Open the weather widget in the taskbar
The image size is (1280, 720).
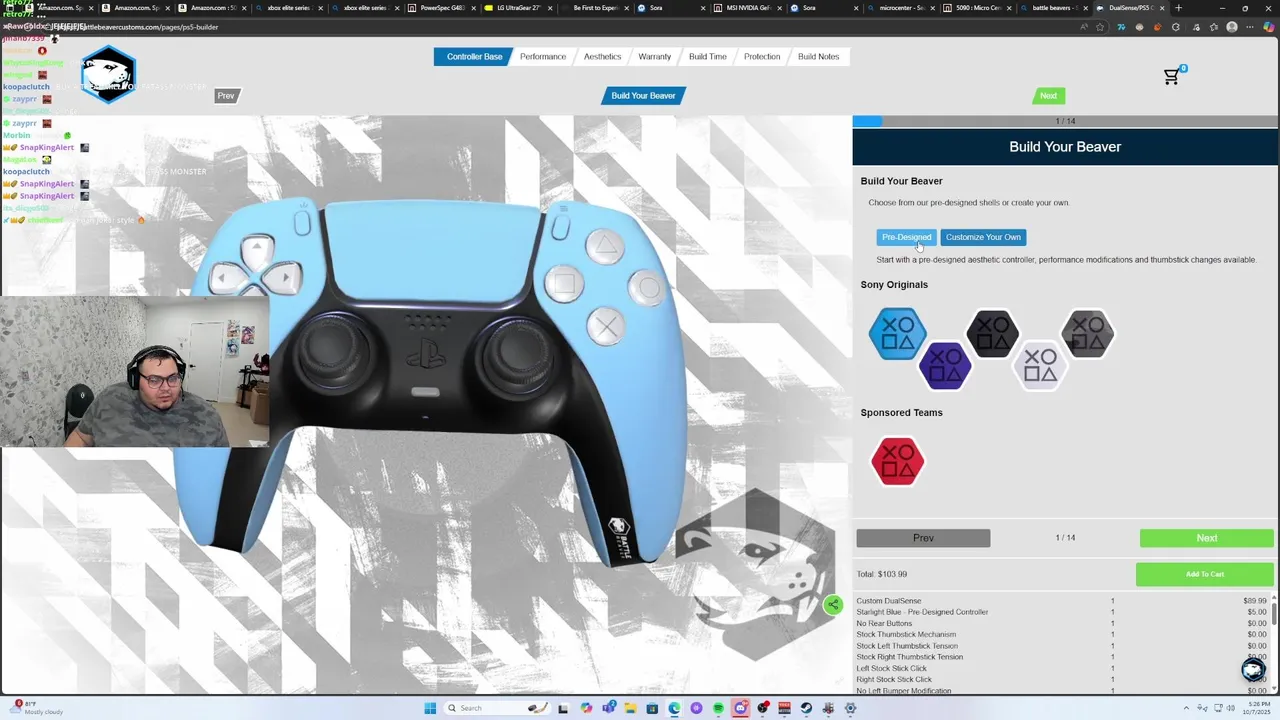click(37, 708)
